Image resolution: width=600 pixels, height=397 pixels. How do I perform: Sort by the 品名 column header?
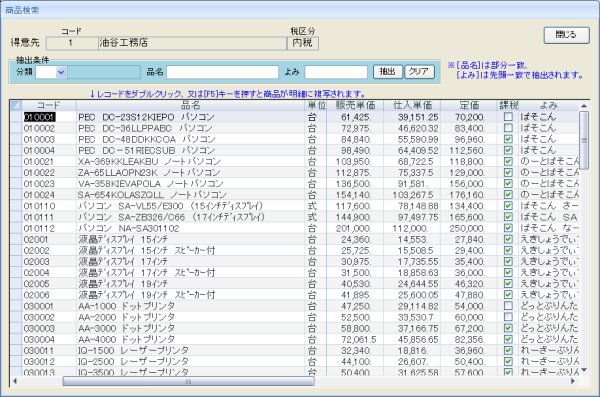tap(190, 105)
